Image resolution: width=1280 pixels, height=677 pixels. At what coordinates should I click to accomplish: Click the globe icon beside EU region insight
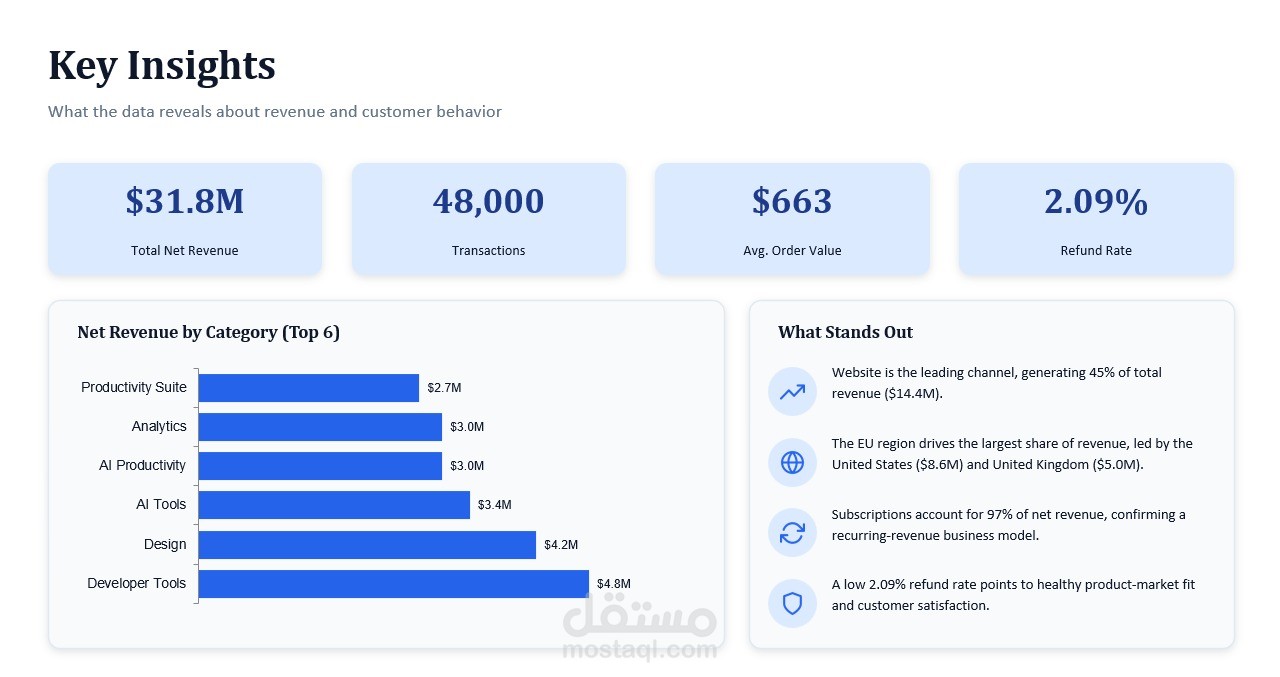pyautogui.click(x=792, y=462)
